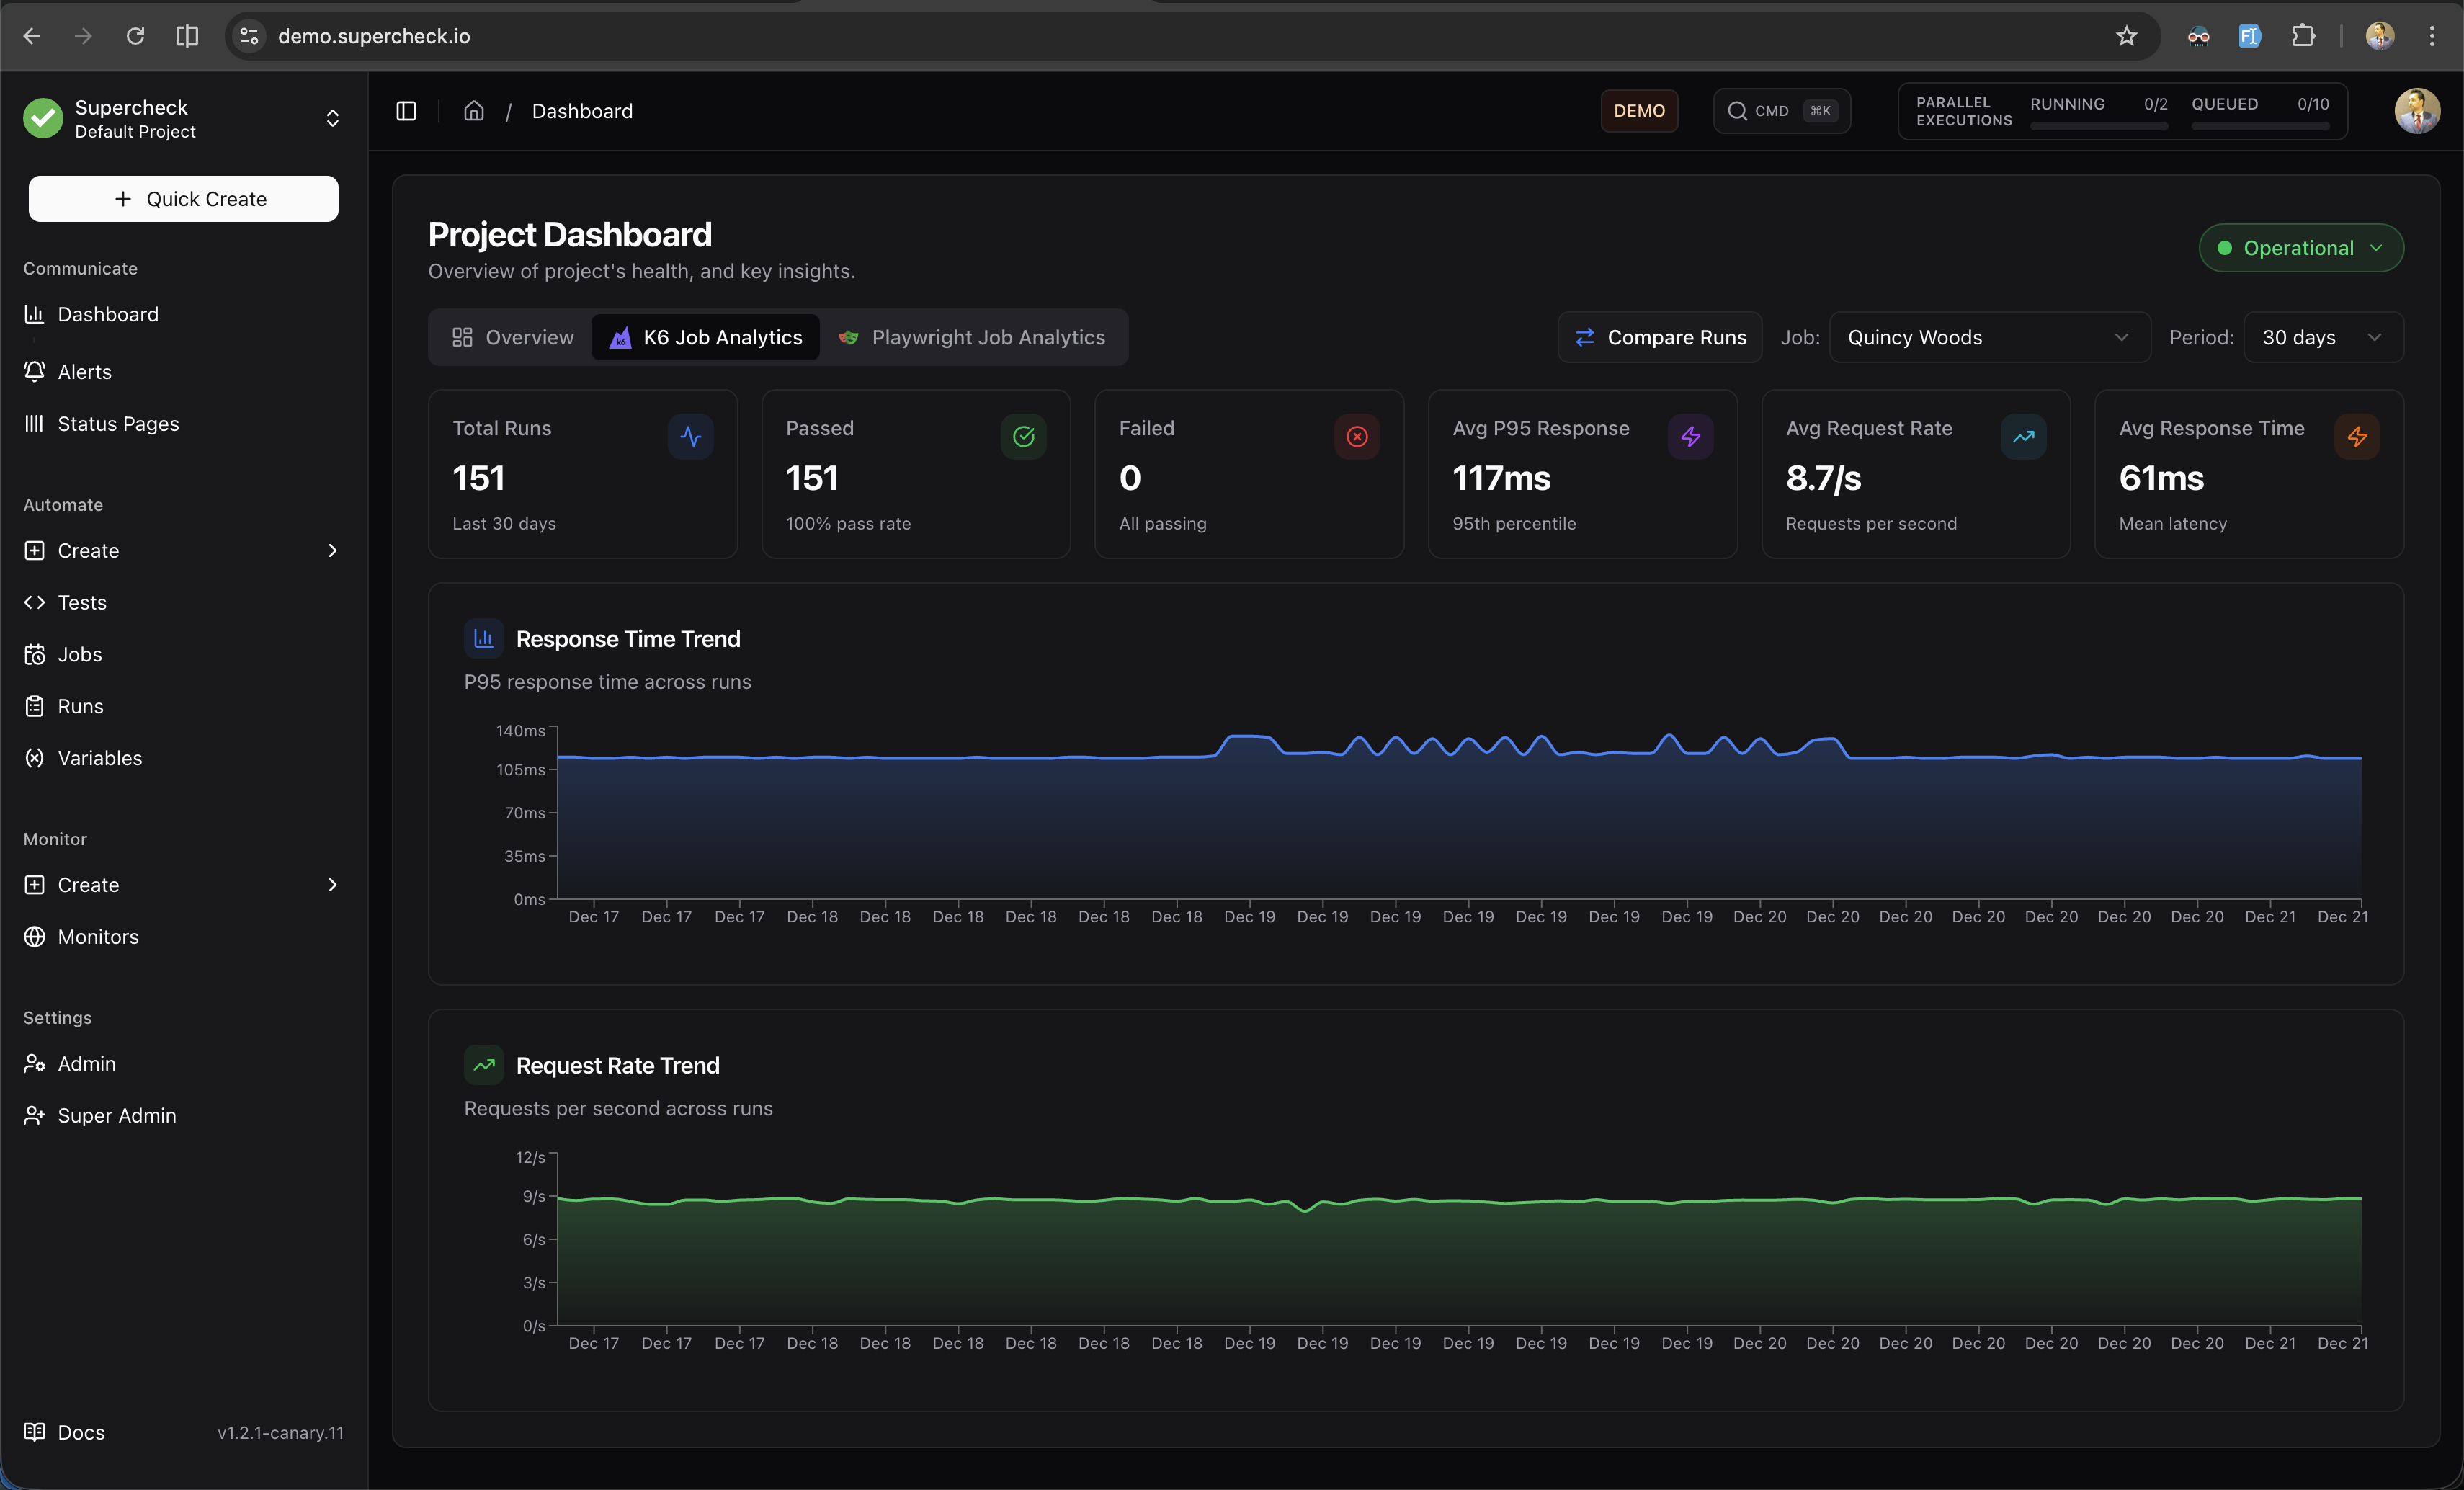This screenshot has height=1490, width=2464.
Task: Open the Dashboard sidebar item
Action: click(107, 314)
